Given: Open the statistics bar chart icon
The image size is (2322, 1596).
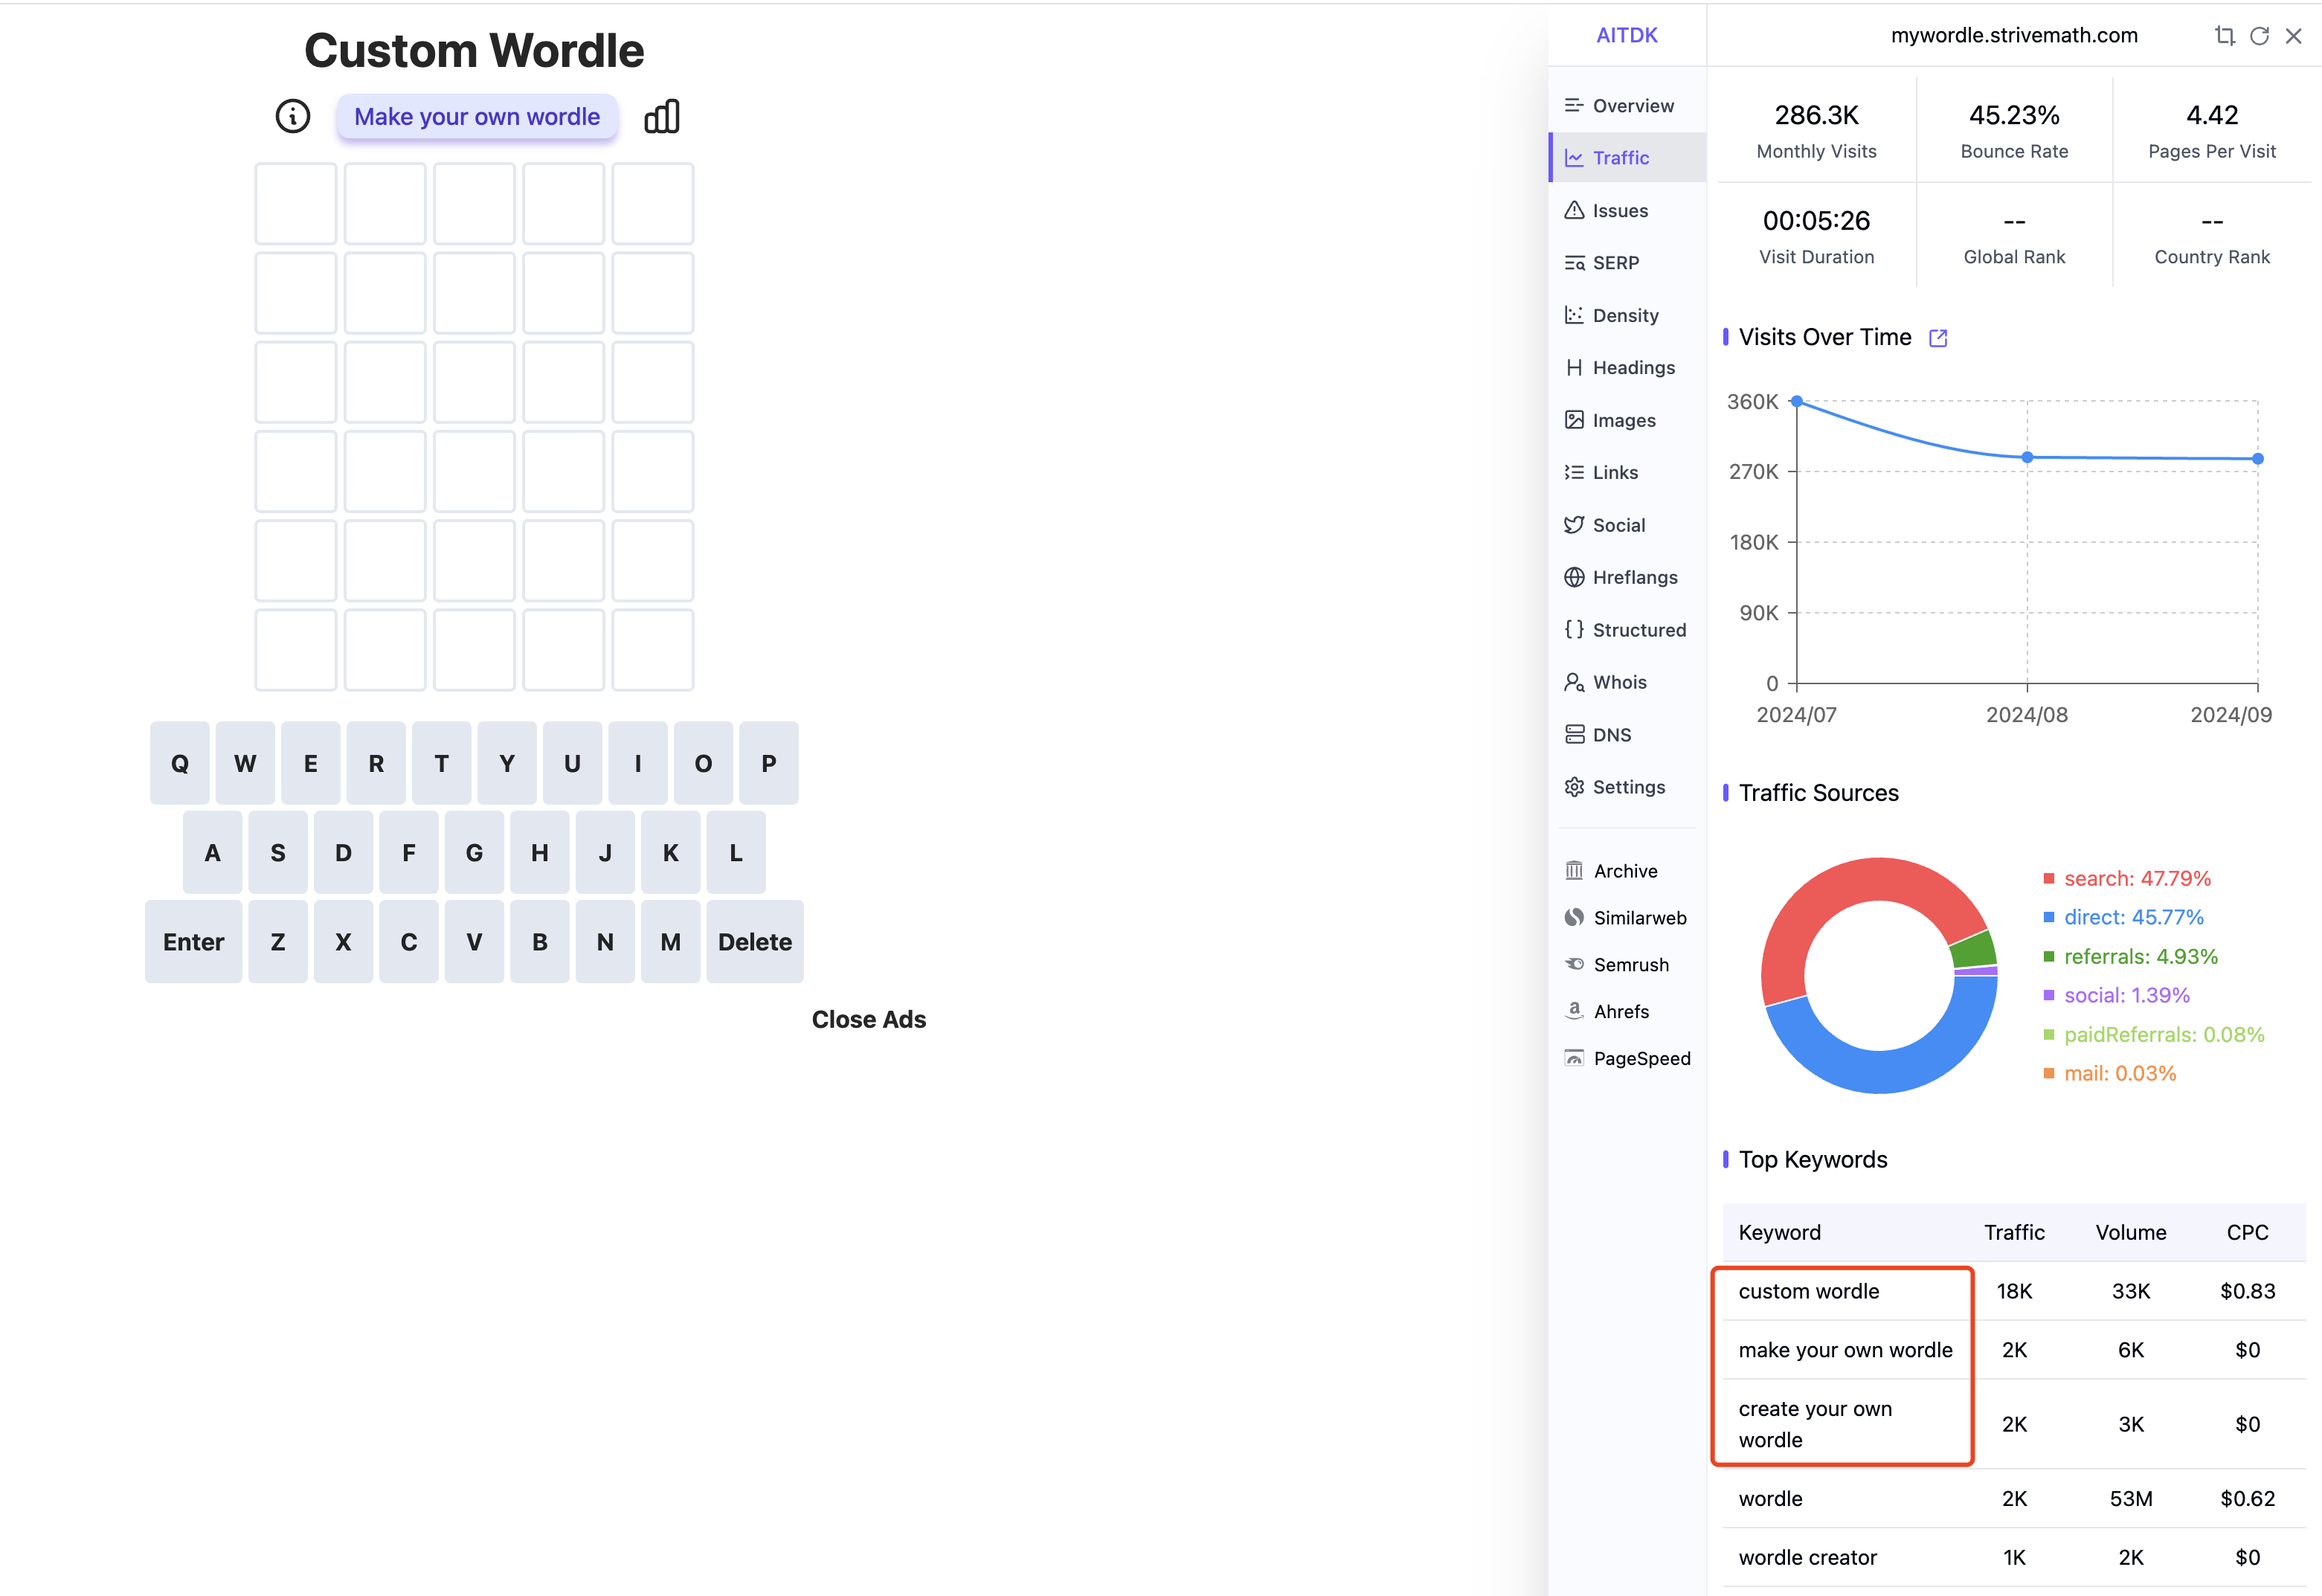Looking at the screenshot, I should [662, 117].
